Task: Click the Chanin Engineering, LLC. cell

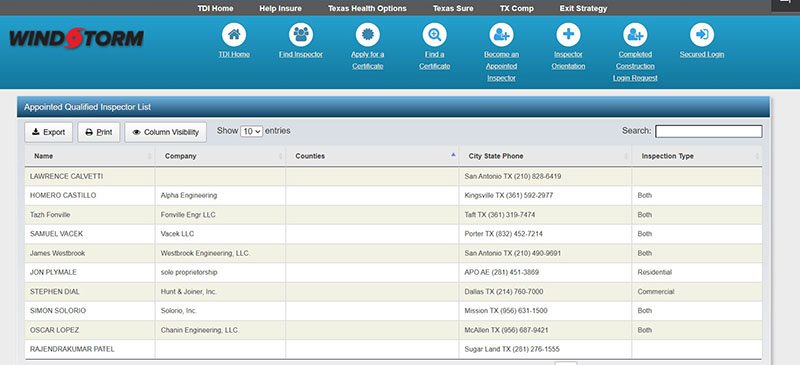Action: tap(220, 330)
